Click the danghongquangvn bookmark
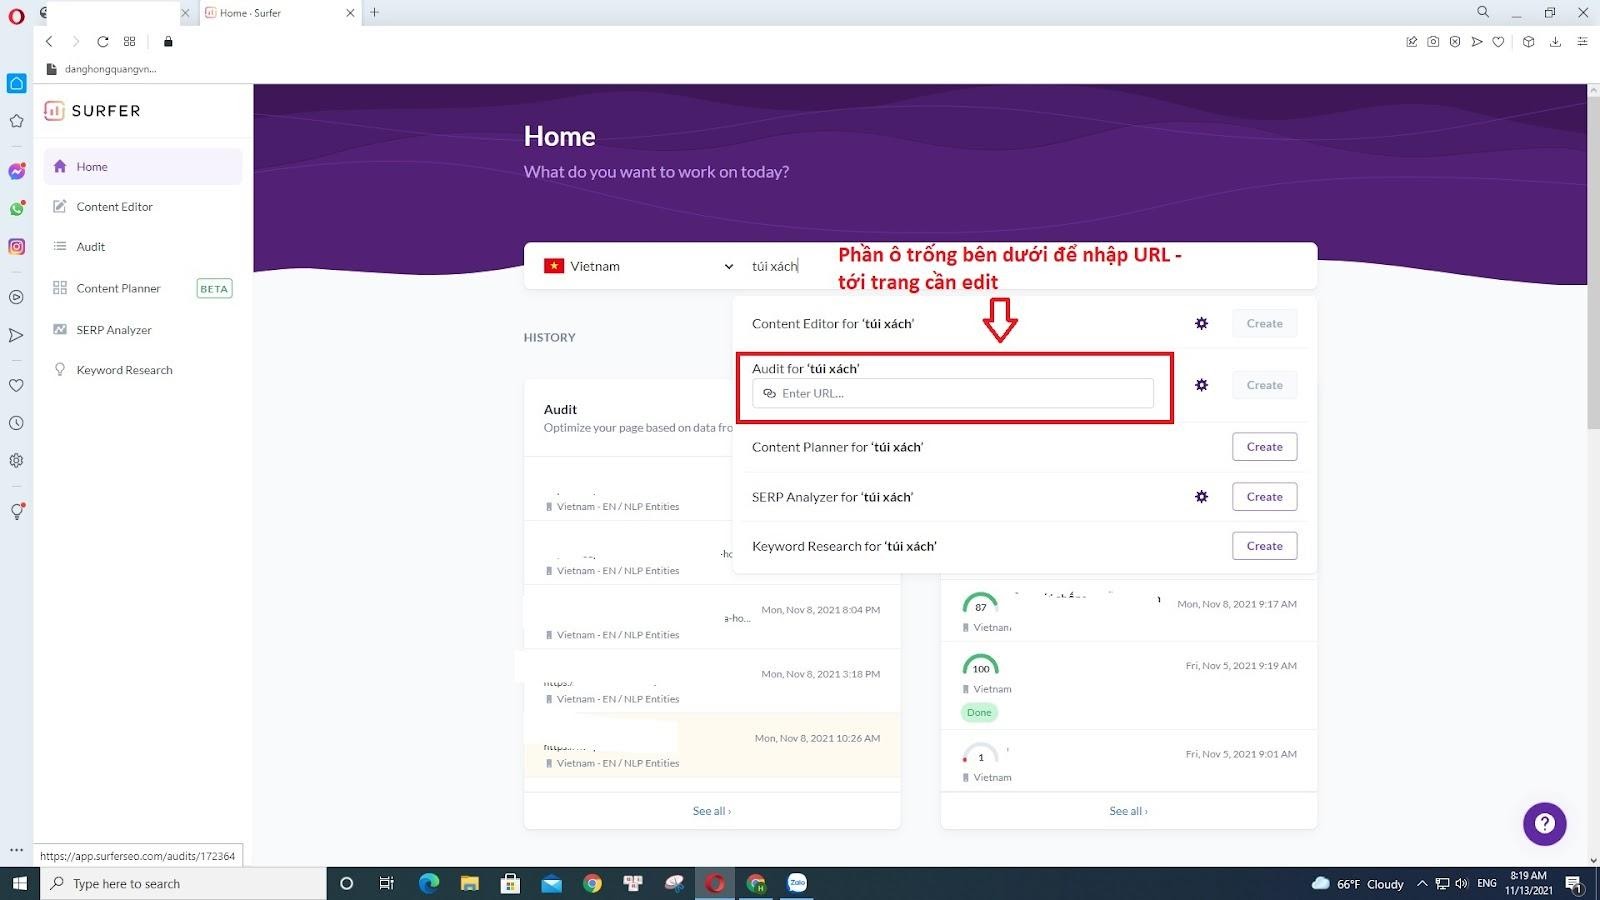 tap(102, 69)
